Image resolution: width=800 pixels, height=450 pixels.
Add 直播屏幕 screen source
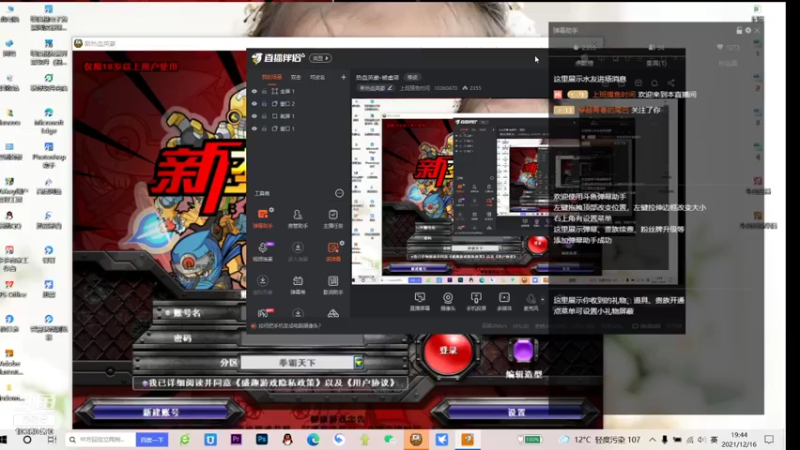pyautogui.click(x=419, y=302)
